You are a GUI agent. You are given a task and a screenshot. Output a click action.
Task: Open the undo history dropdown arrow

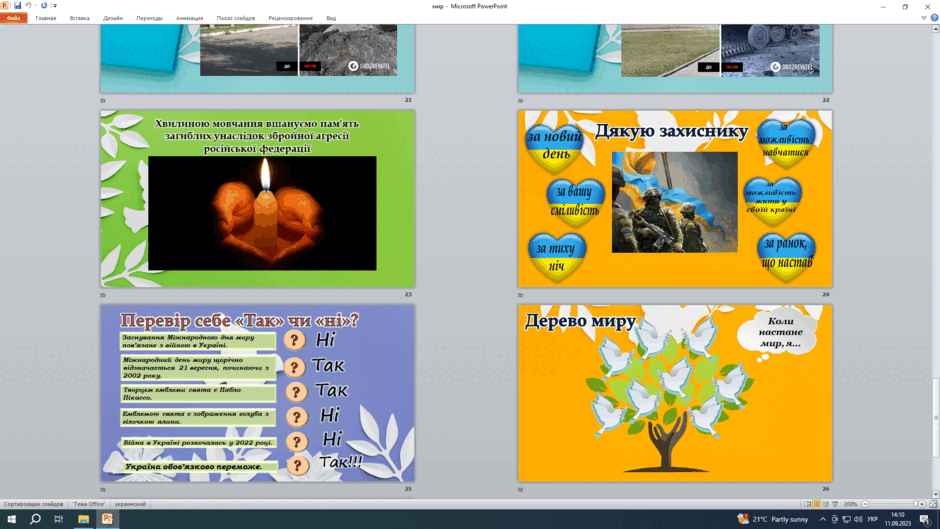[x=35, y=6]
